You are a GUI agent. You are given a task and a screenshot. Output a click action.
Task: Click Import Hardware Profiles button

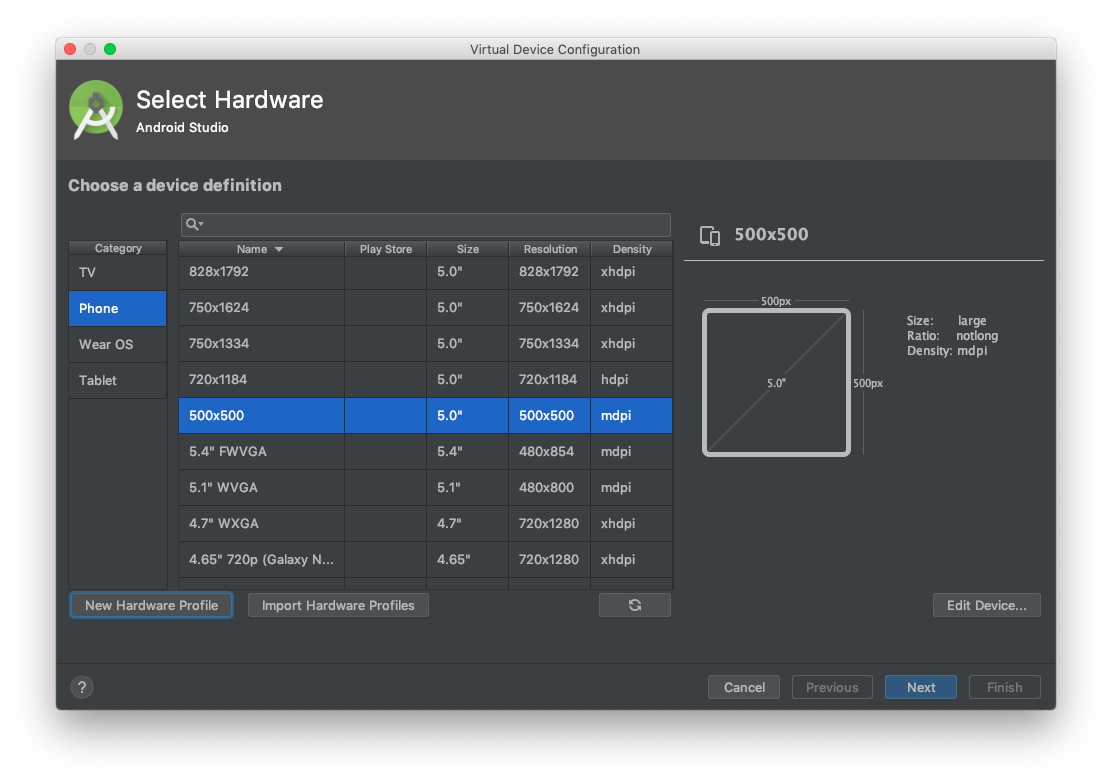(x=338, y=605)
